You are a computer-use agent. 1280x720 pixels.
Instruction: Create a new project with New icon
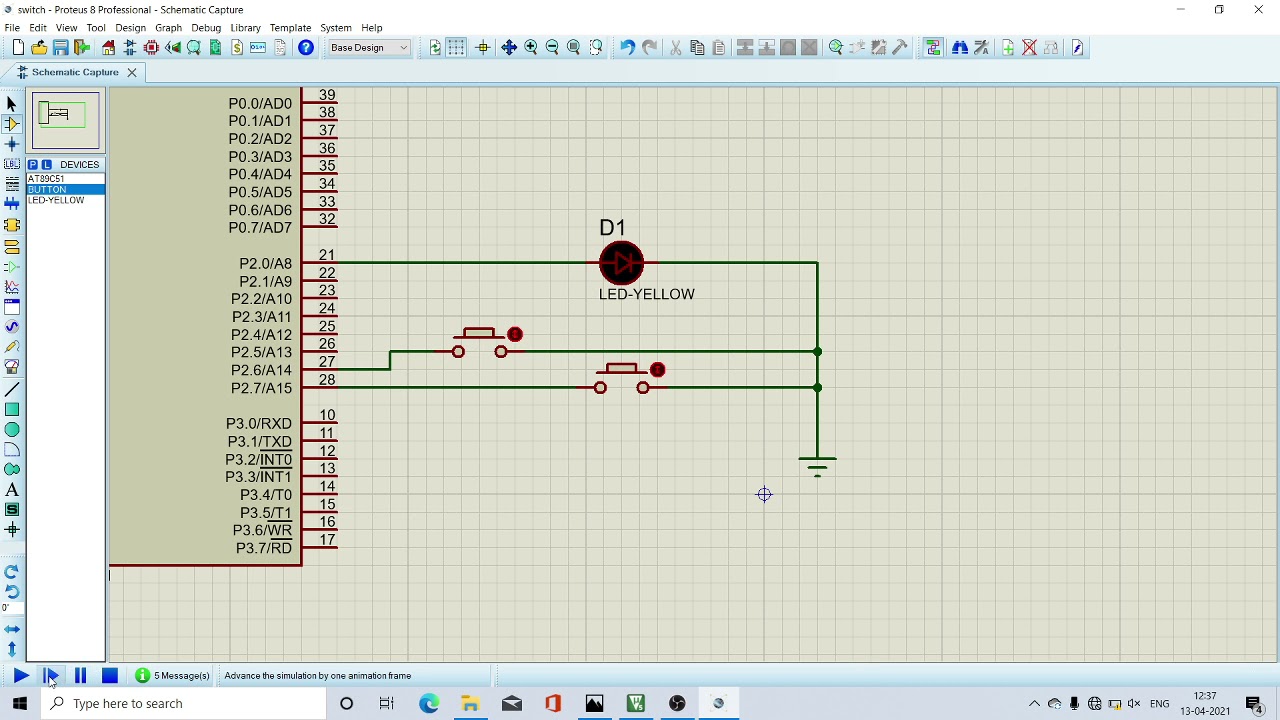pyautogui.click(x=18, y=47)
